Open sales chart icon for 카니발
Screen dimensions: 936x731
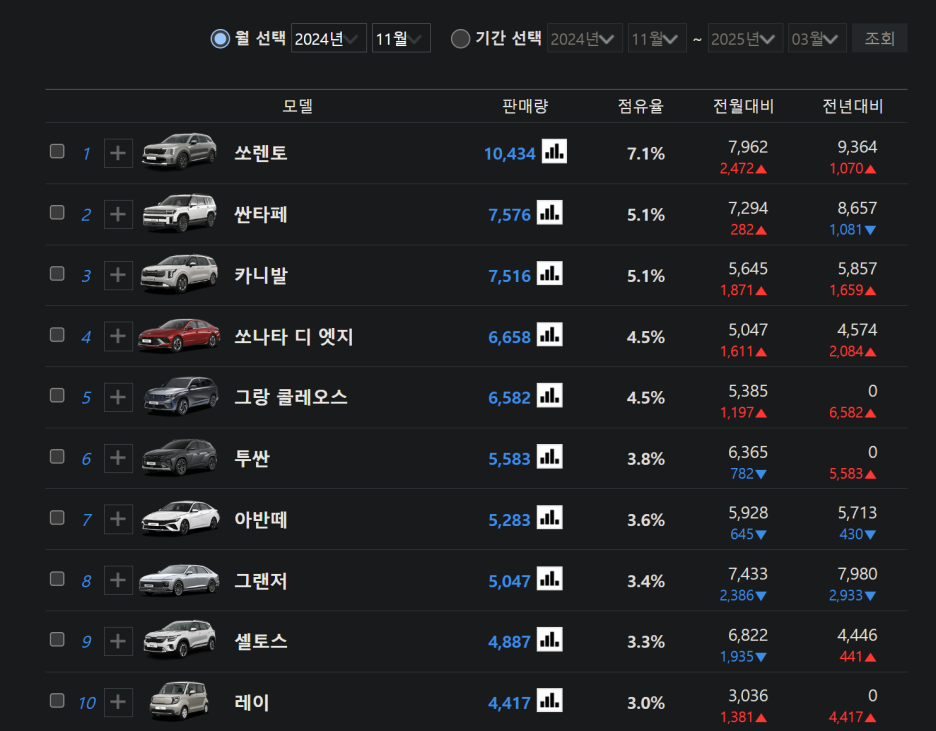pos(549,273)
